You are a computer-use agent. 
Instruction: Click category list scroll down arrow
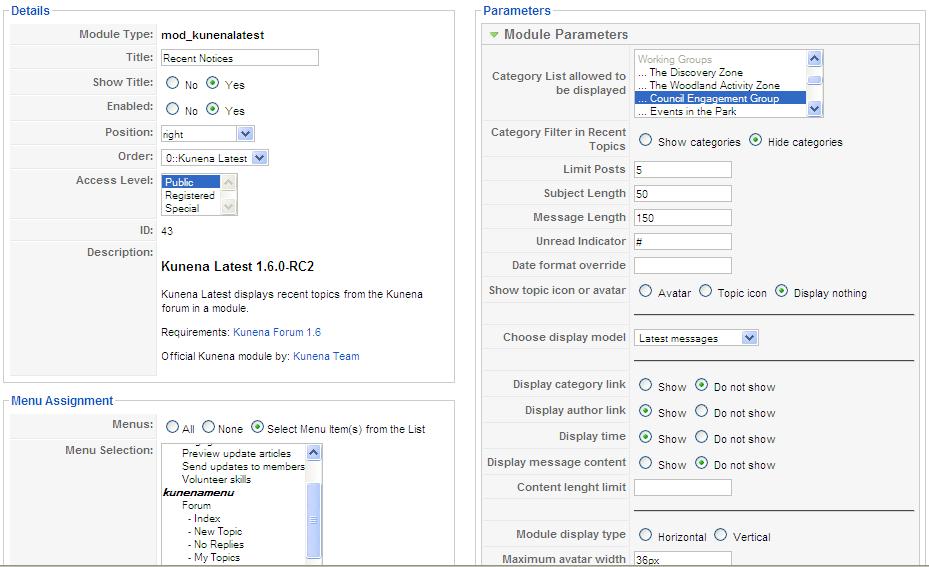tap(815, 108)
